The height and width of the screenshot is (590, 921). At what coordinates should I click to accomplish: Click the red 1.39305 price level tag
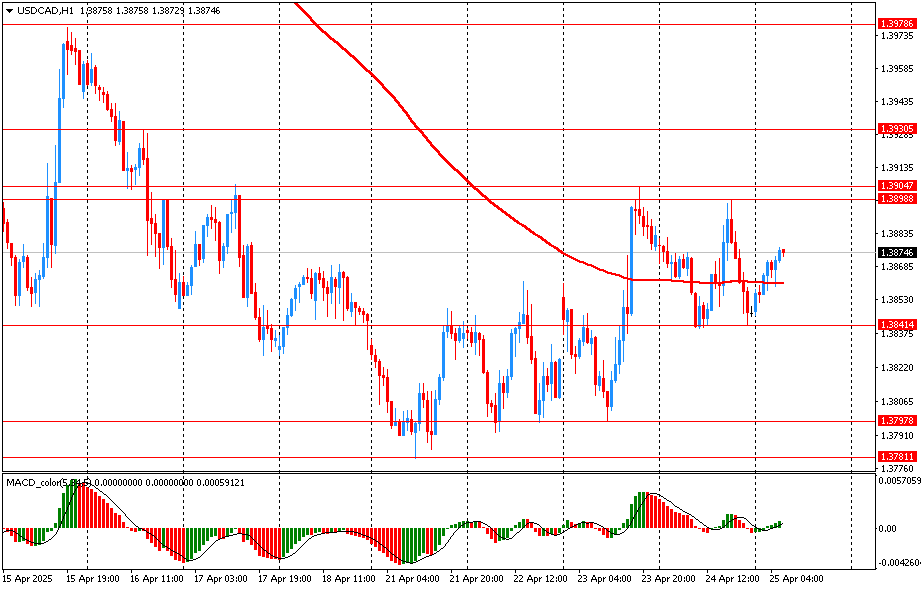[x=897, y=129]
